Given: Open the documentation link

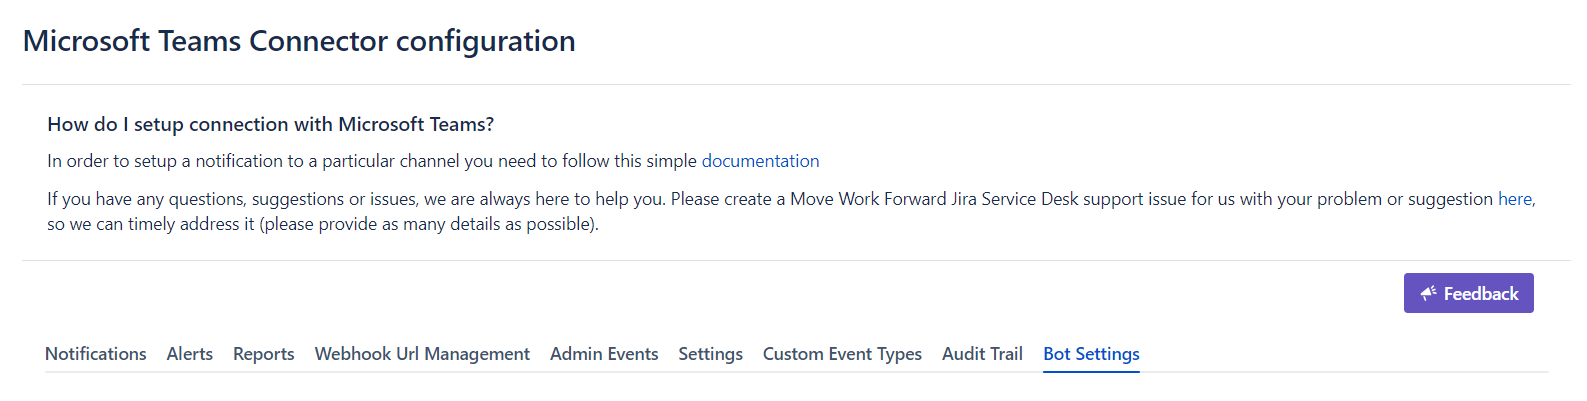Looking at the screenshot, I should (760, 161).
